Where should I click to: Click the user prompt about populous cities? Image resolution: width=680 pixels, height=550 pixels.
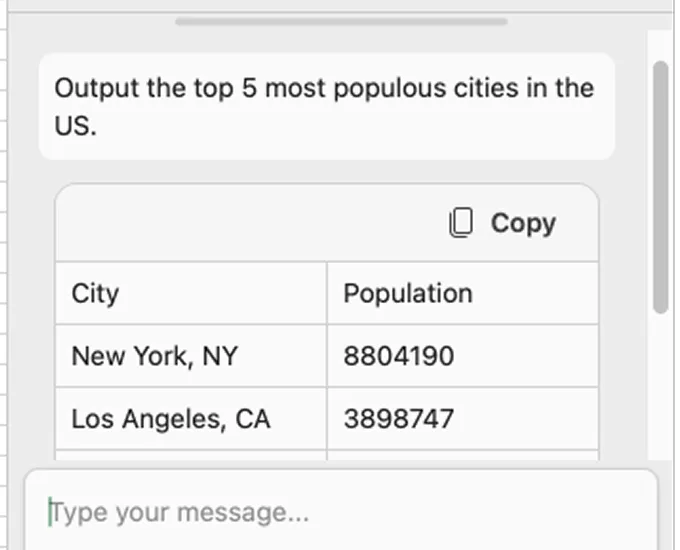click(327, 106)
